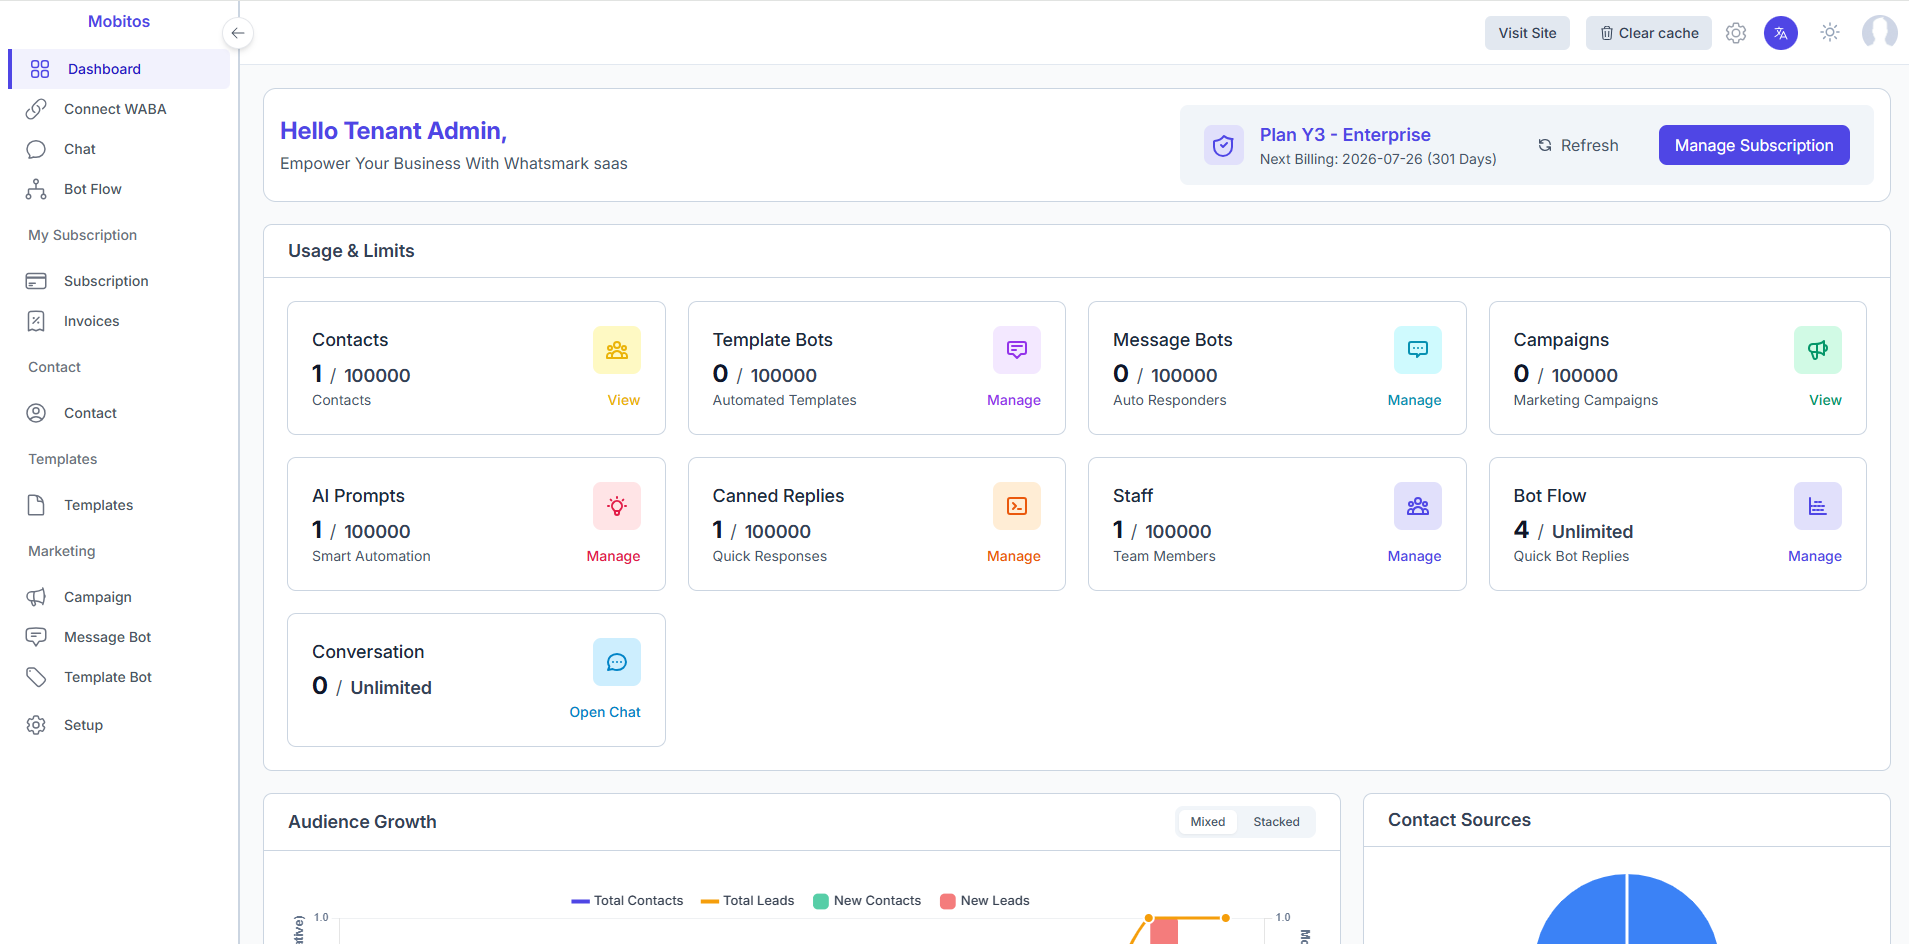Viewport: 1909px width, 944px height.
Task: Click the Conversation chat bubble icon
Action: click(616, 661)
